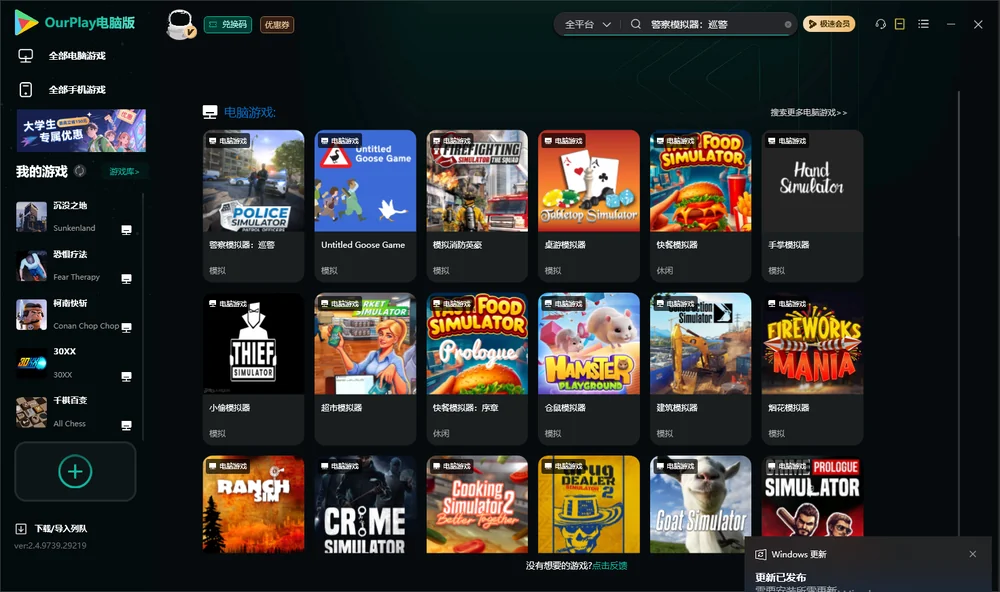Open All Chess from my games list
The image size is (1000, 592).
(x=74, y=412)
